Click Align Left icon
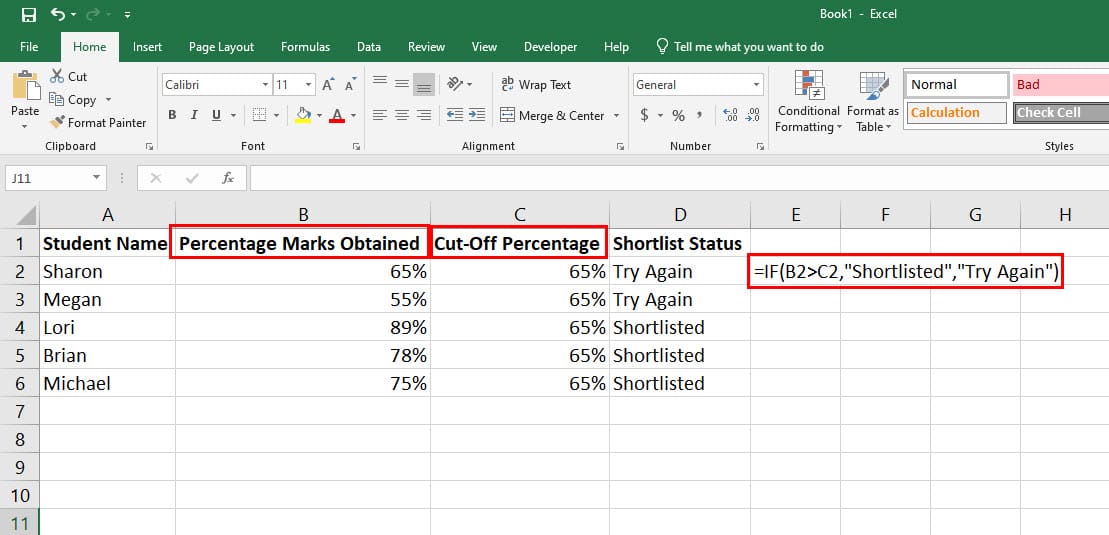The image size is (1109, 535). click(x=380, y=115)
